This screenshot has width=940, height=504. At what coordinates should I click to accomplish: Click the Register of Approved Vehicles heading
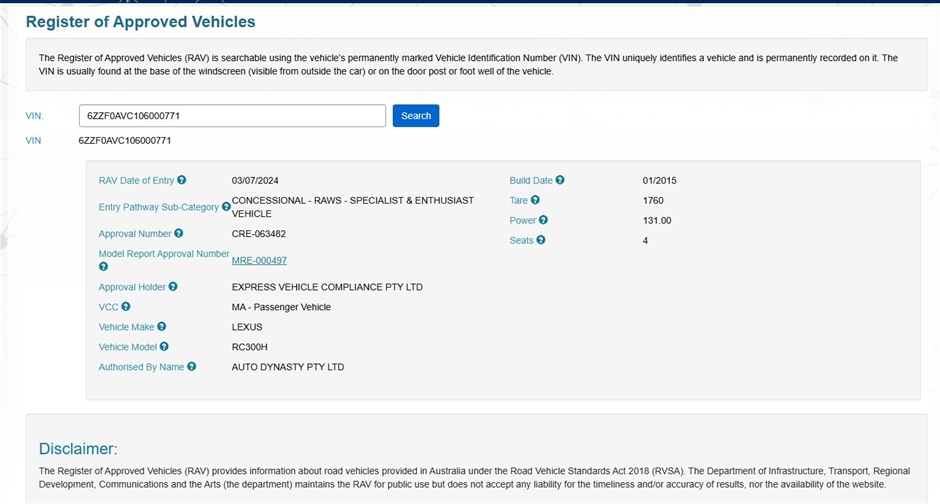click(140, 21)
